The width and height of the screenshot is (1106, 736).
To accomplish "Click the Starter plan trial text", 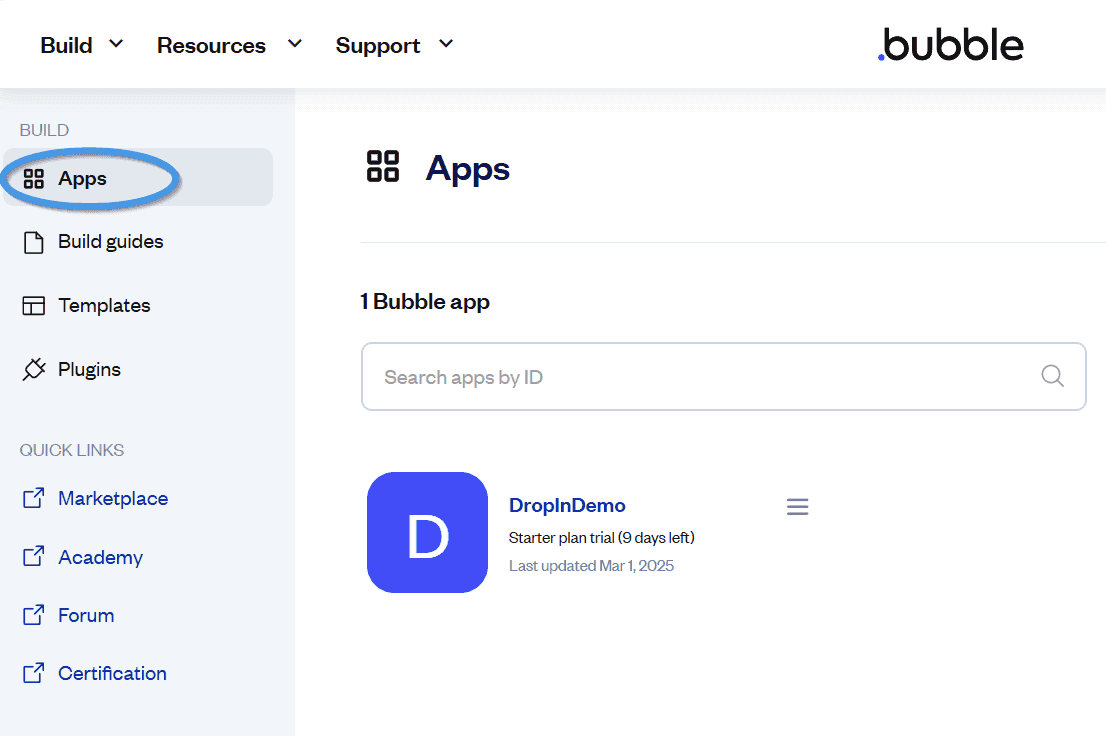I will click(602, 538).
